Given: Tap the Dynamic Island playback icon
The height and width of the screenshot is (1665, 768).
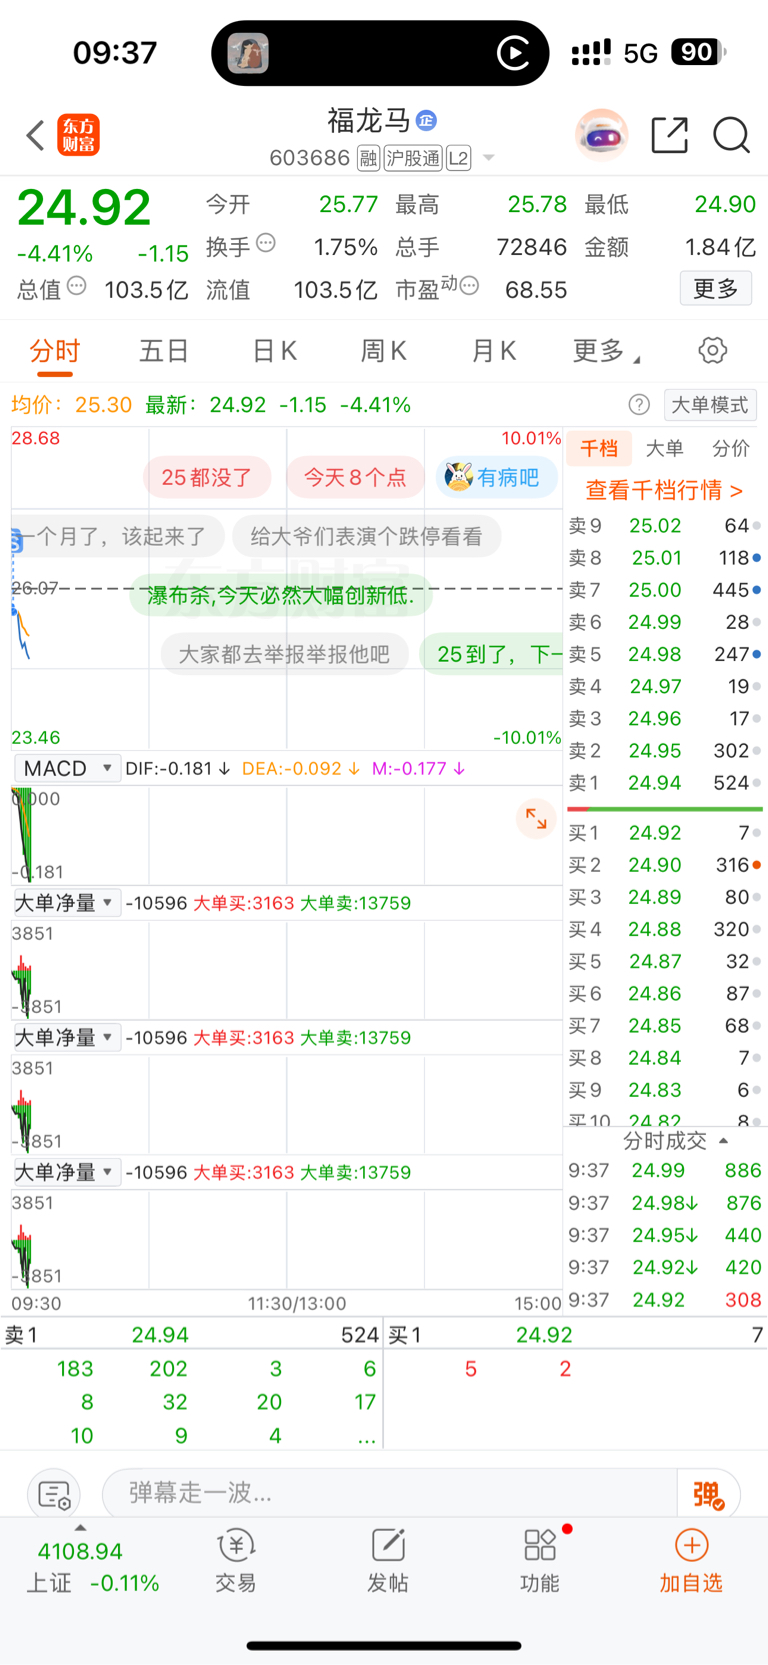Looking at the screenshot, I should coord(513,53).
